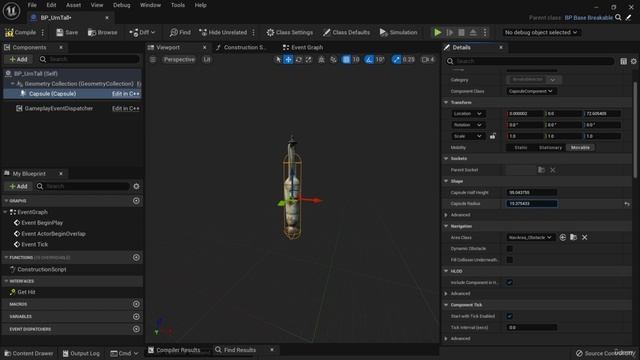
Task: Open My Blueprint settings gear
Action: click(136, 186)
